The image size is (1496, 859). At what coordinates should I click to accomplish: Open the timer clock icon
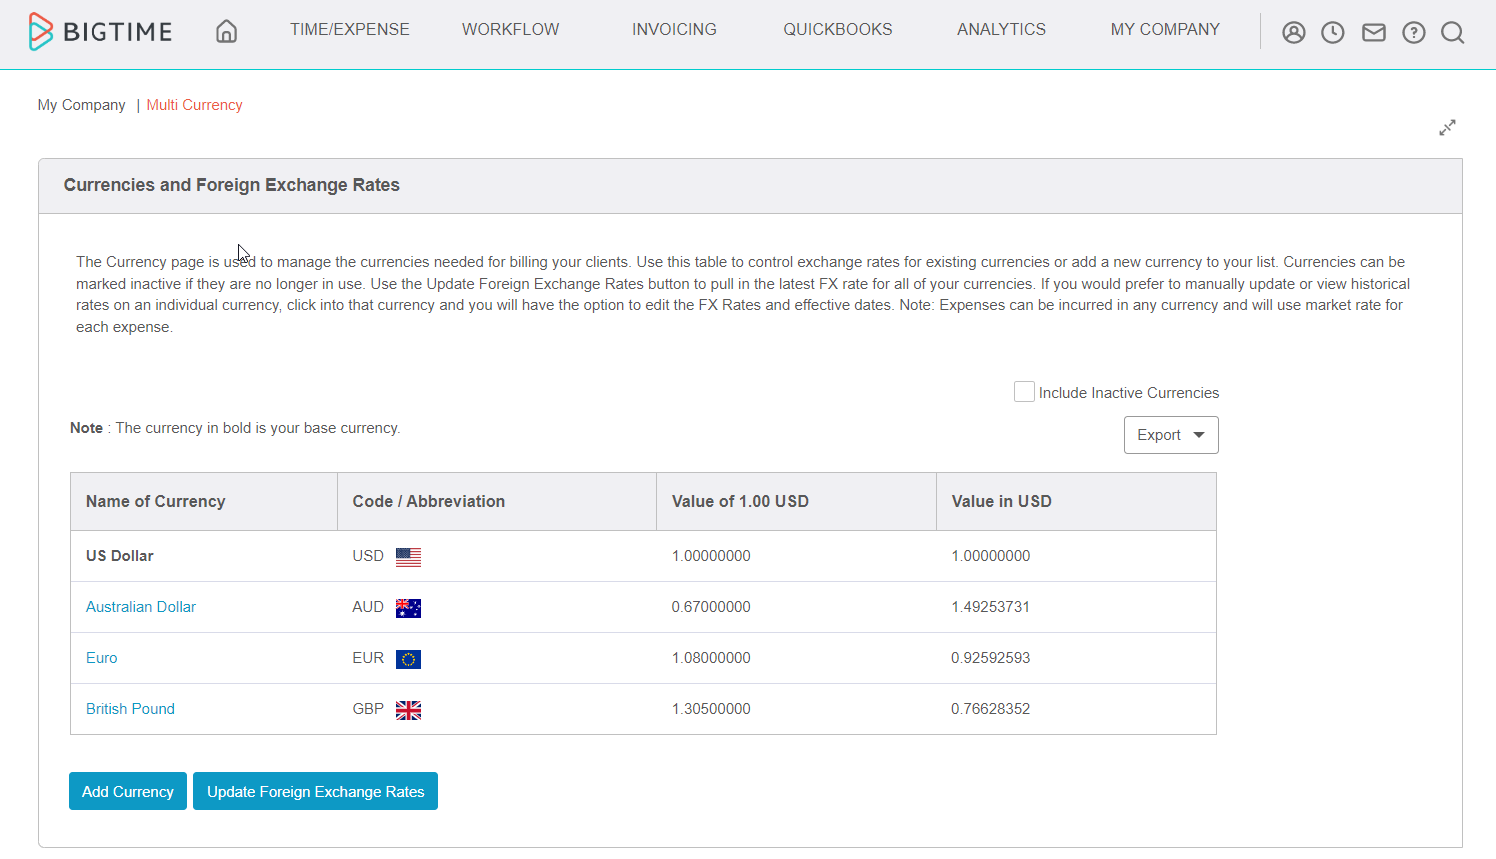[x=1333, y=33]
